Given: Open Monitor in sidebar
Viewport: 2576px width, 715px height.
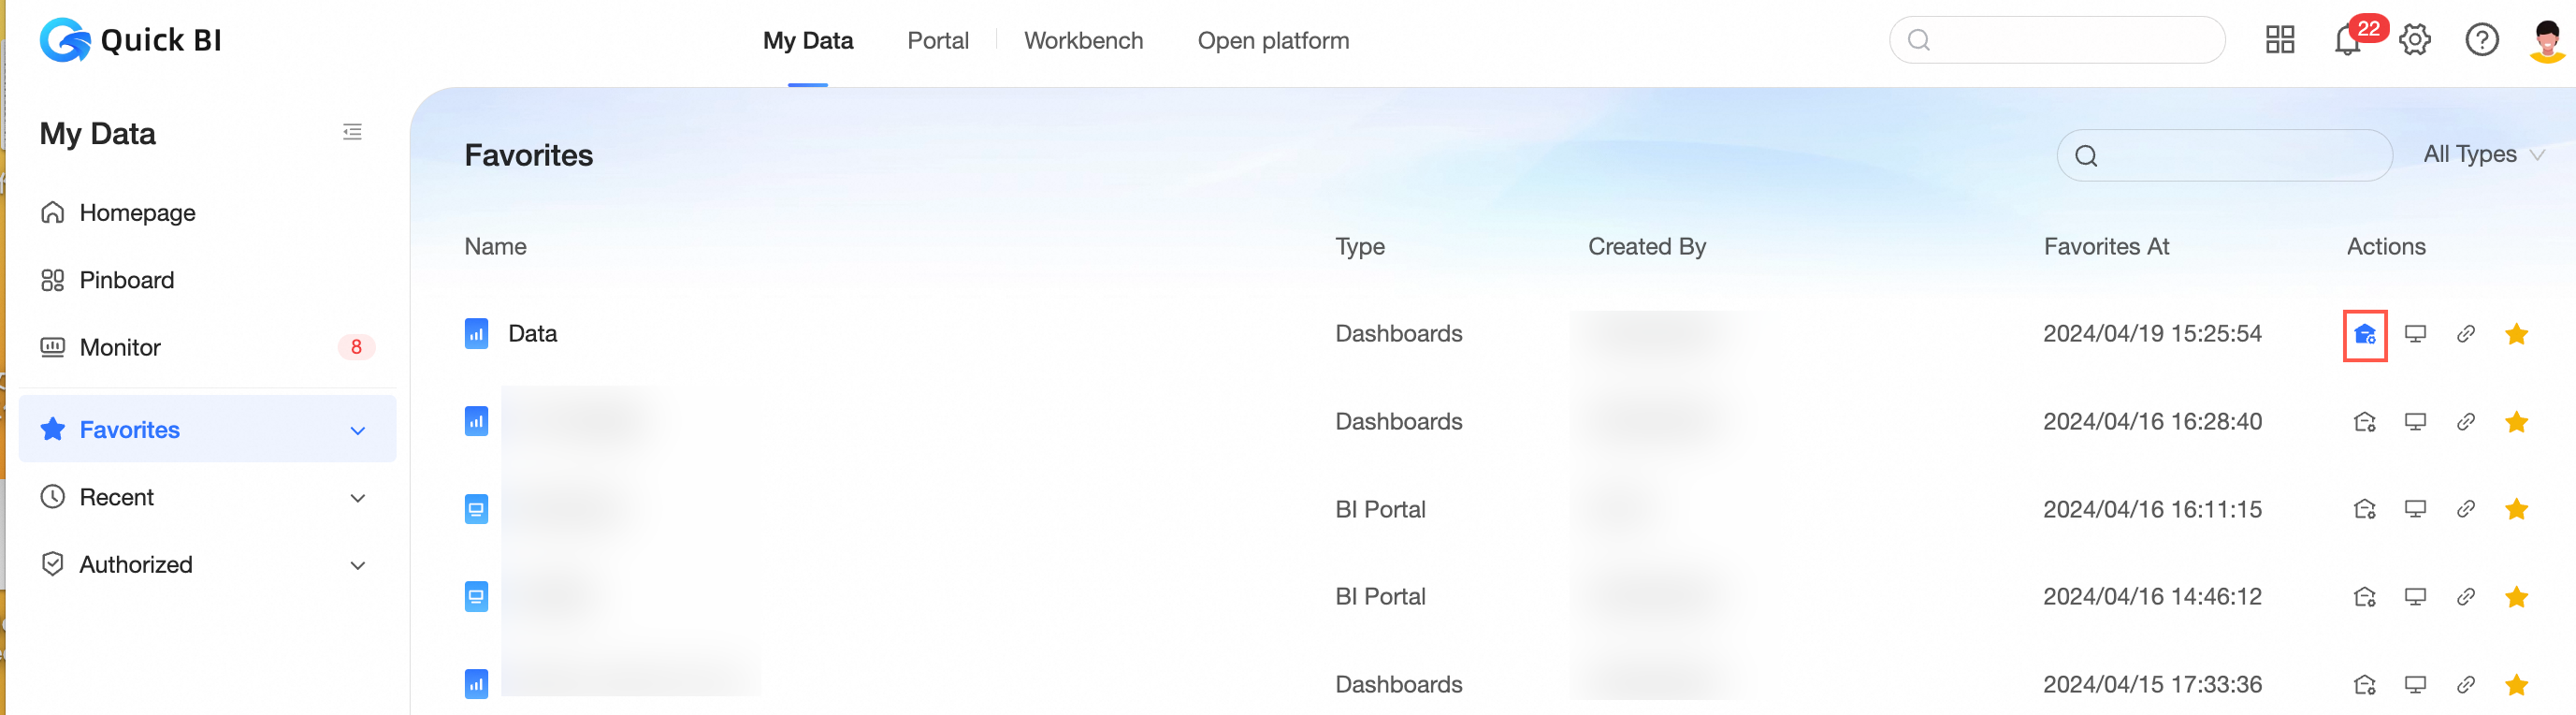Looking at the screenshot, I should click(207, 347).
